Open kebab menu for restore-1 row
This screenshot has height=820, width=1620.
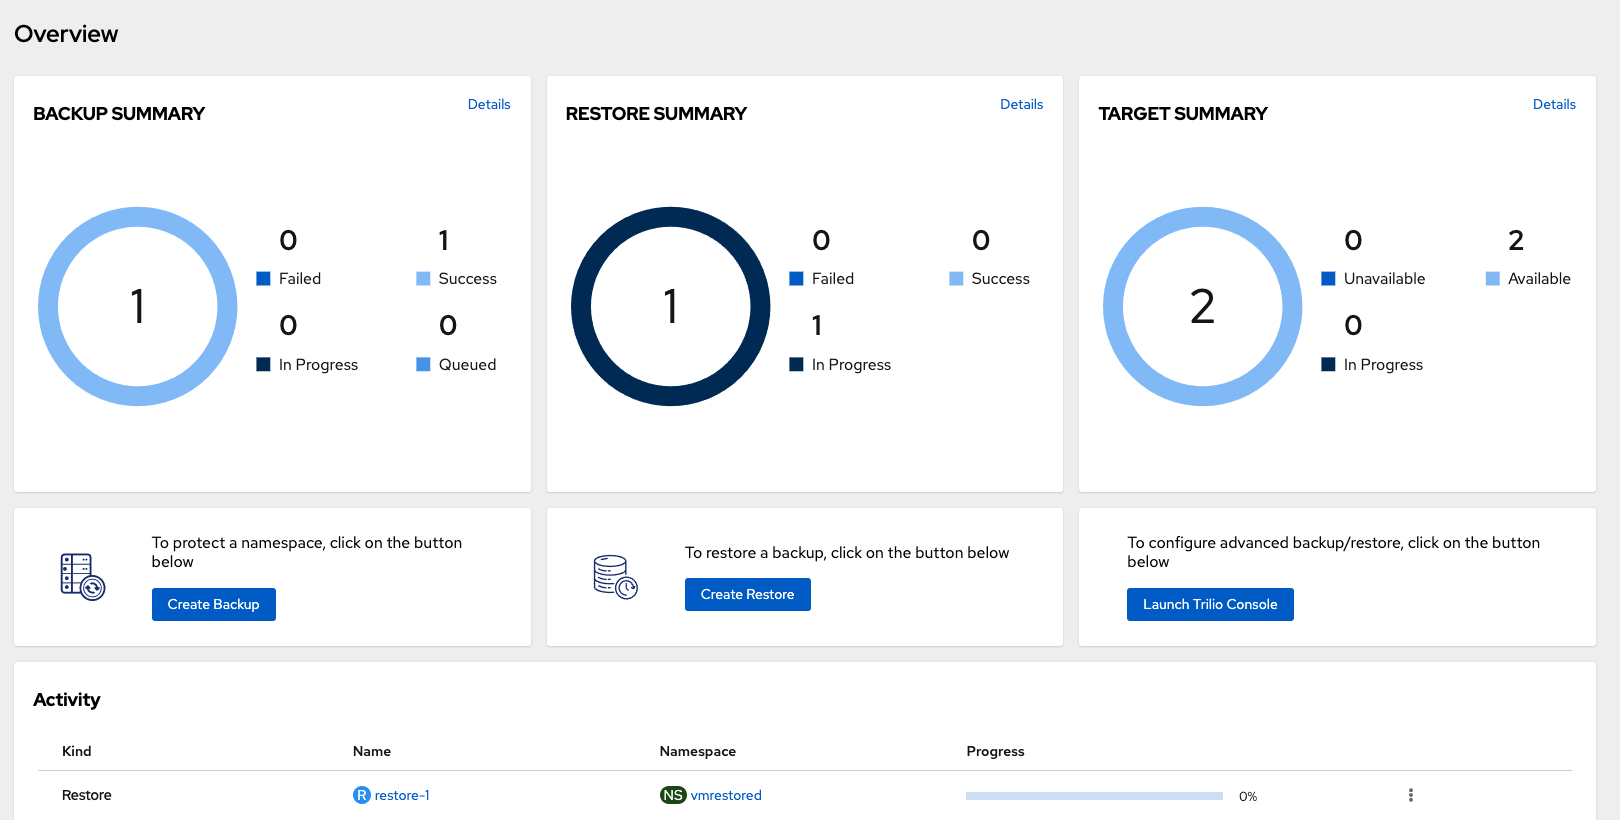click(1410, 795)
